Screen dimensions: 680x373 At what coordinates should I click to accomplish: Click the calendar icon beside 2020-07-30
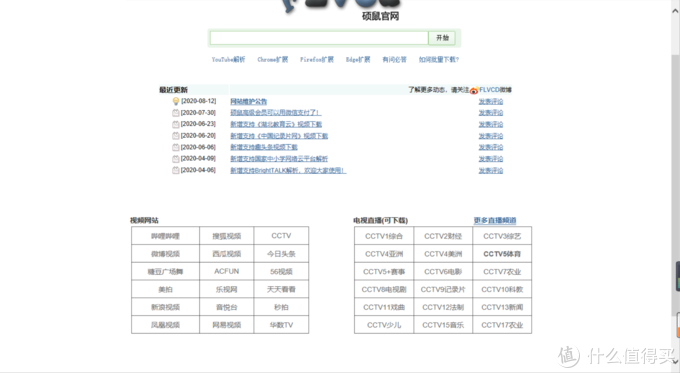(176, 113)
